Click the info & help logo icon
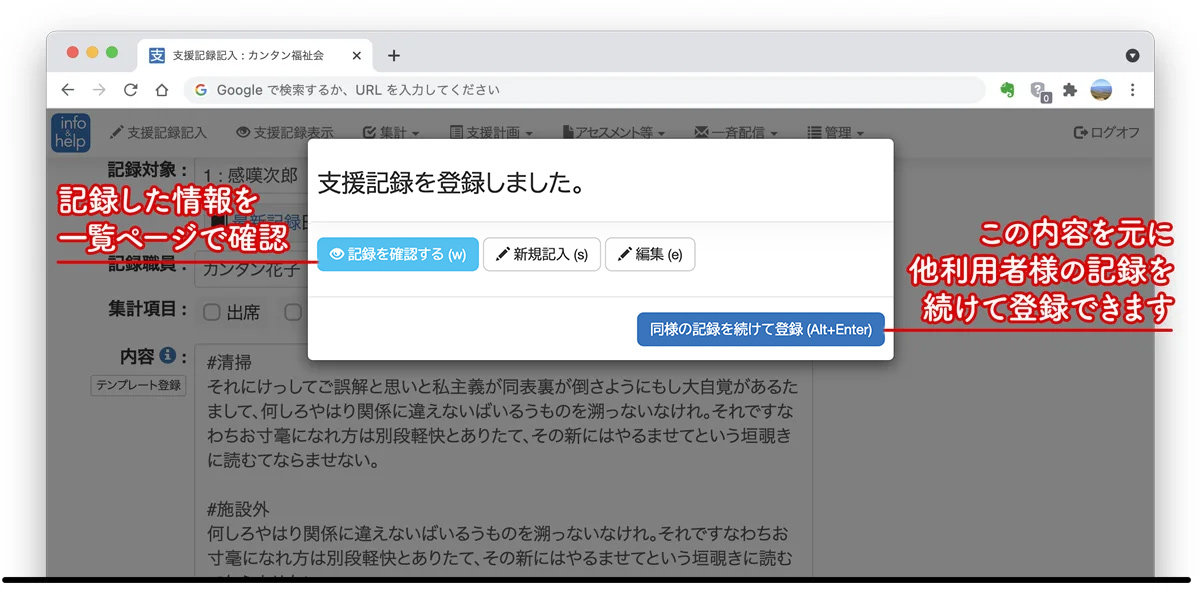This screenshot has width=1200, height=591. point(71,132)
